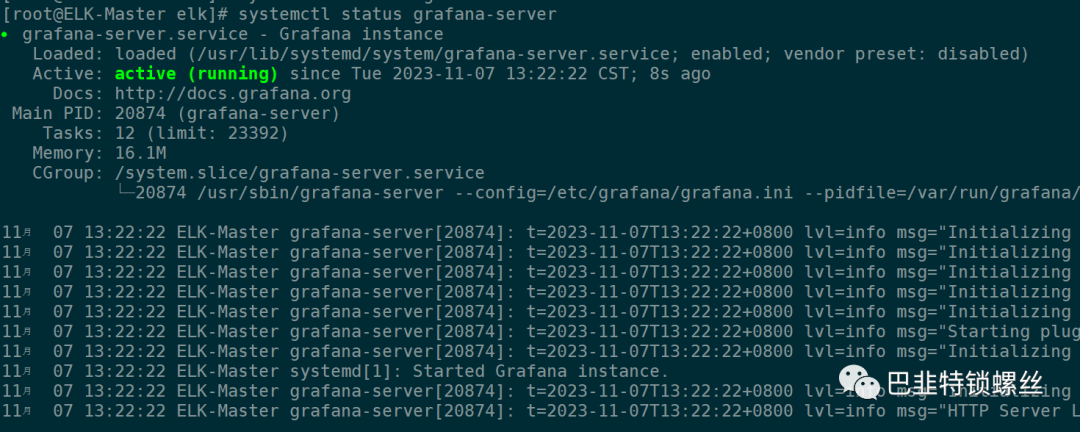
Task: Click the WeChat logo icon in watermark
Action: (858, 382)
